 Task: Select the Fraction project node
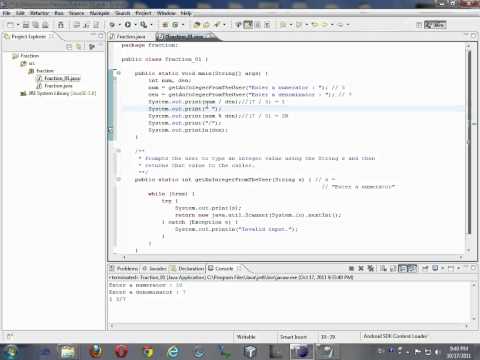(x=26, y=56)
